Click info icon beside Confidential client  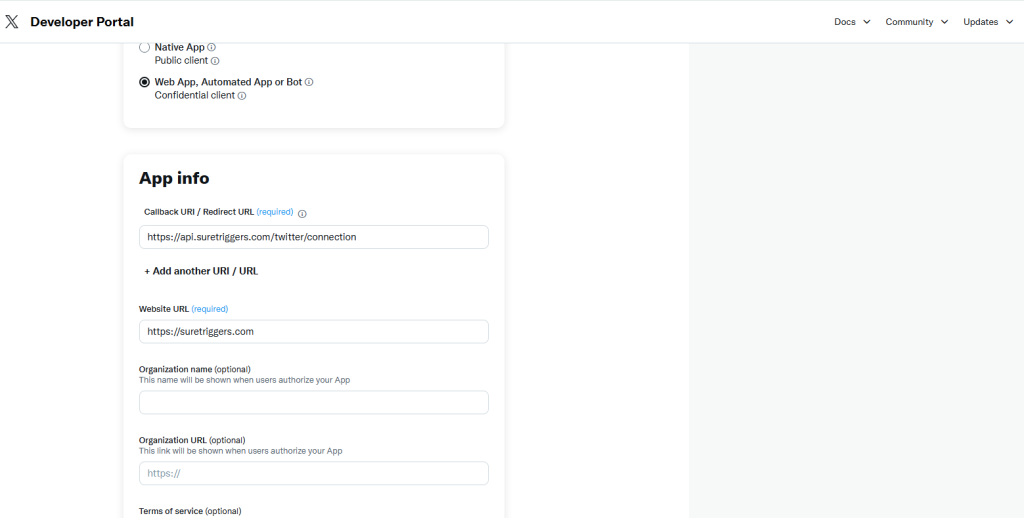[242, 96]
